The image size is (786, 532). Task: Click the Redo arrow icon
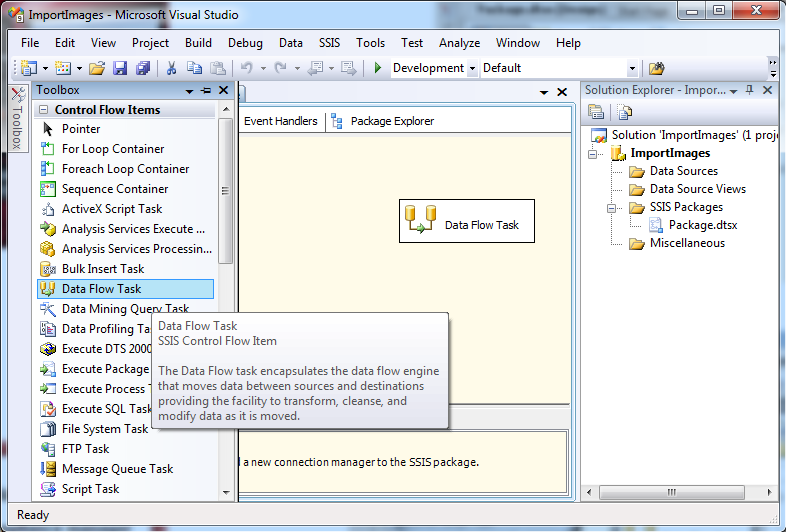coord(280,68)
